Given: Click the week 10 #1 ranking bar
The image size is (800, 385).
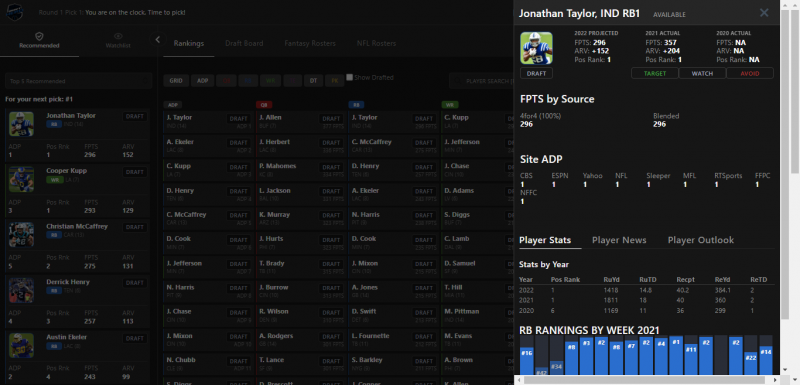Looking at the screenshot, I should click(676, 355).
